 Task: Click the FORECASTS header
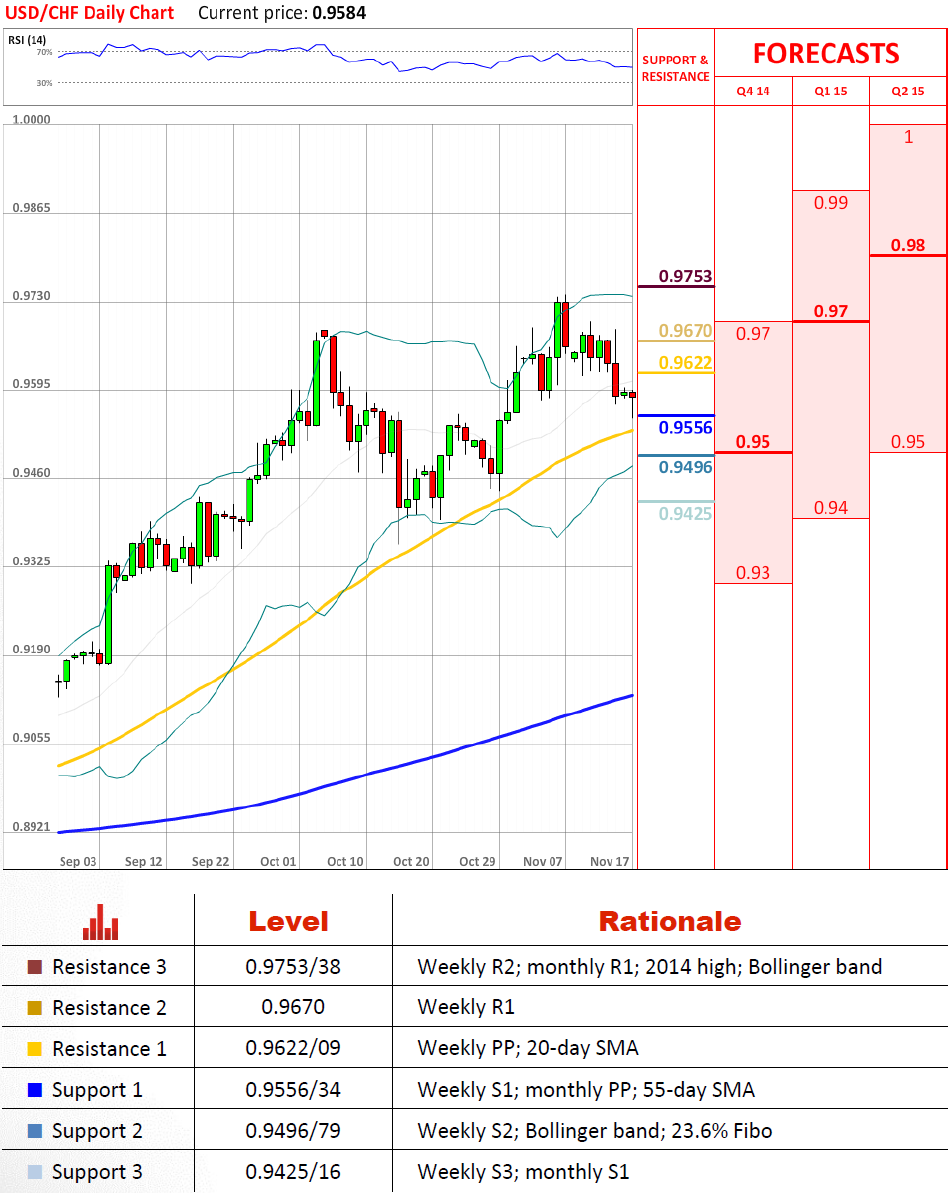(826, 53)
